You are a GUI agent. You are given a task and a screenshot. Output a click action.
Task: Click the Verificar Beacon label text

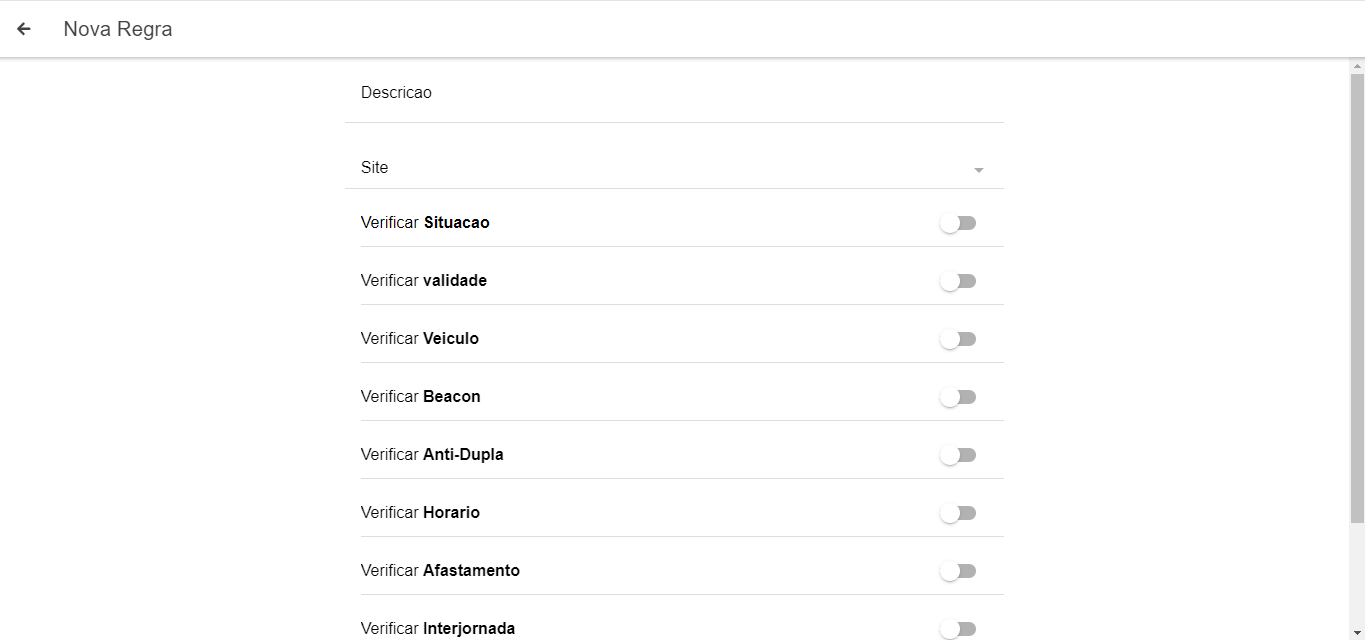pos(421,397)
